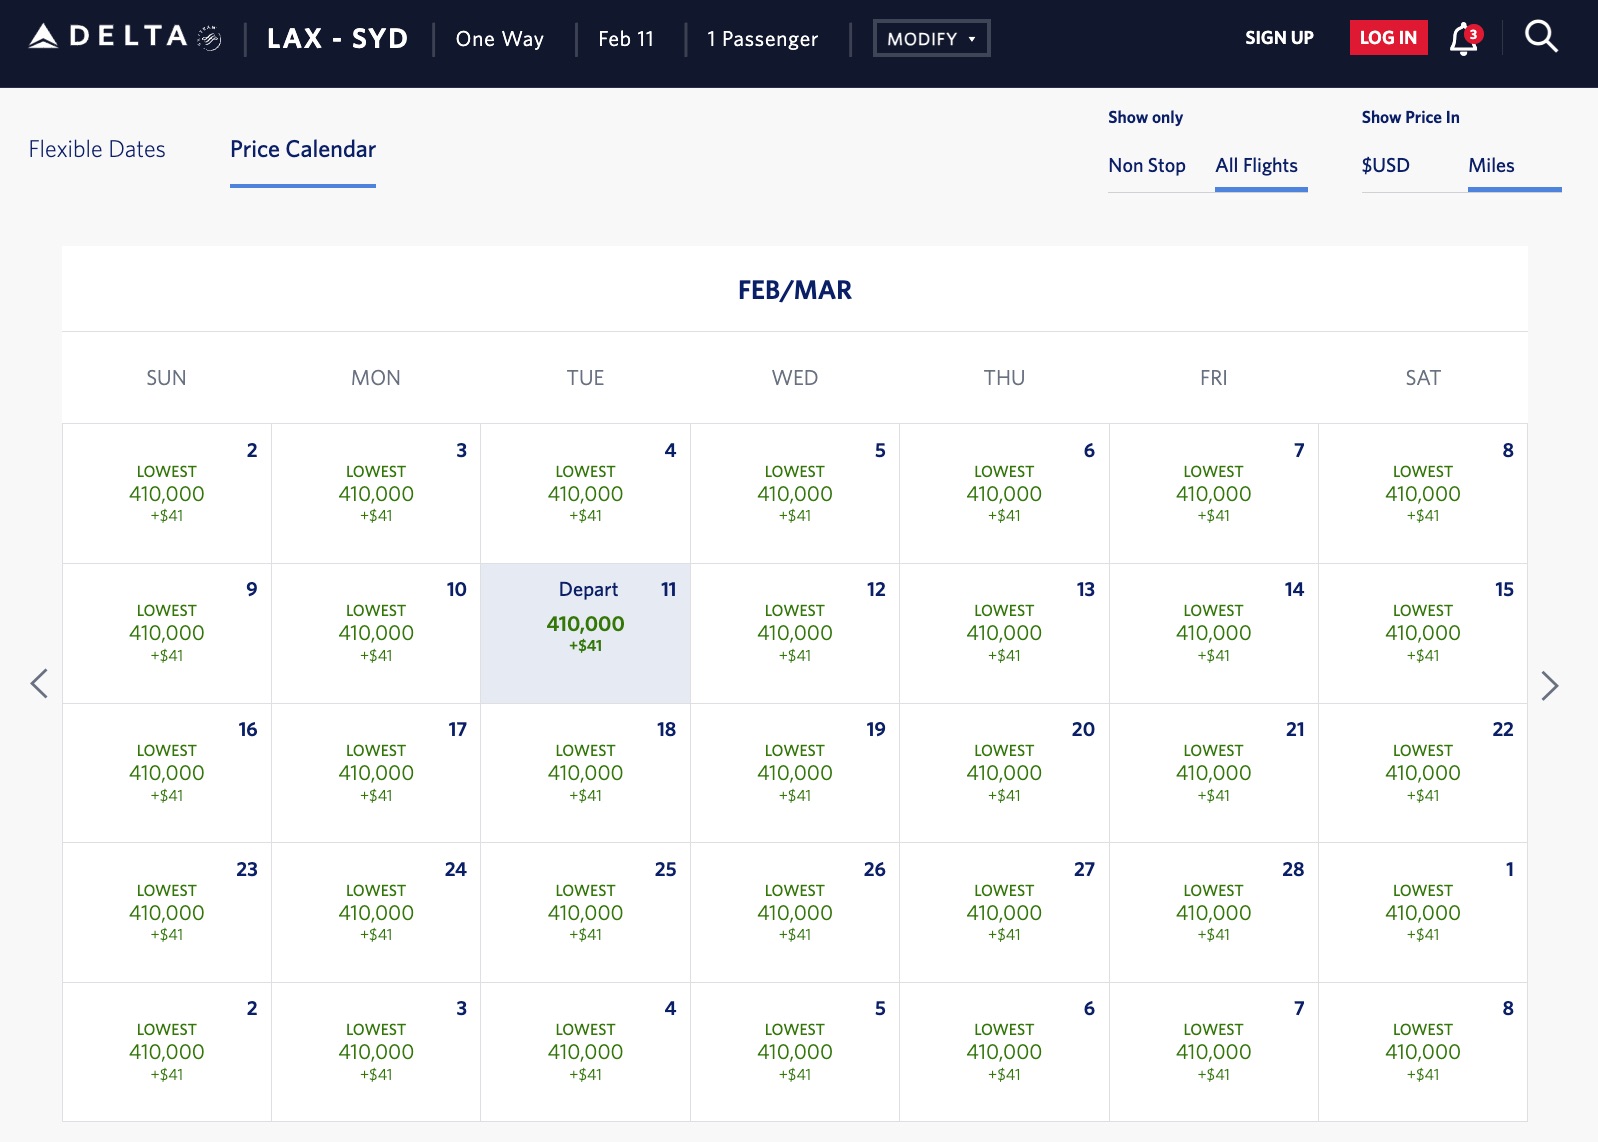Expand the MODIFY dropdown

(x=931, y=39)
